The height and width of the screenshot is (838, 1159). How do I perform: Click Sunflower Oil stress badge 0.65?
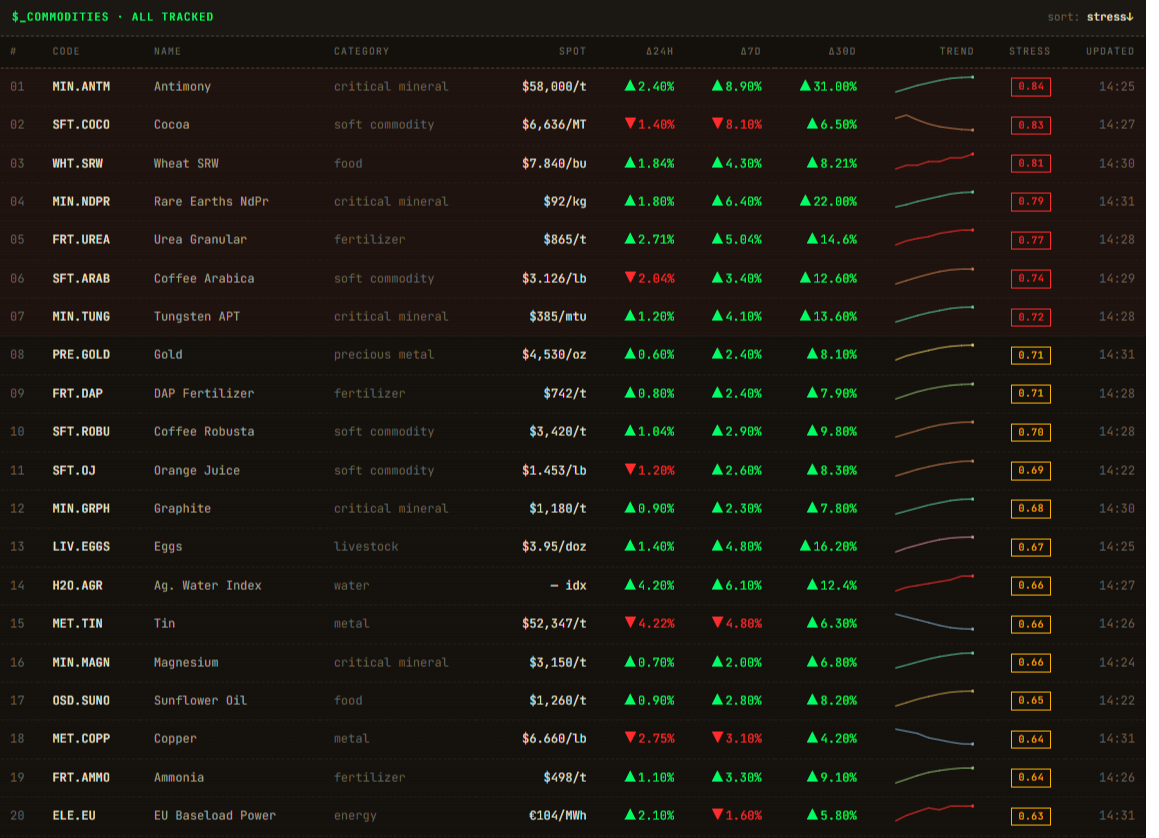pyautogui.click(x=1030, y=701)
